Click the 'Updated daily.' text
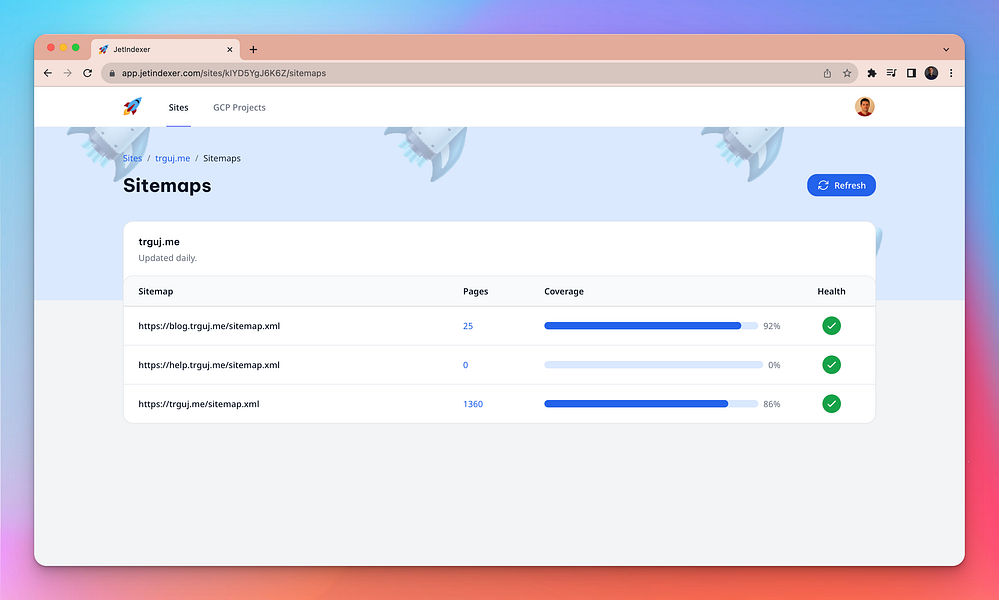 tap(168, 258)
